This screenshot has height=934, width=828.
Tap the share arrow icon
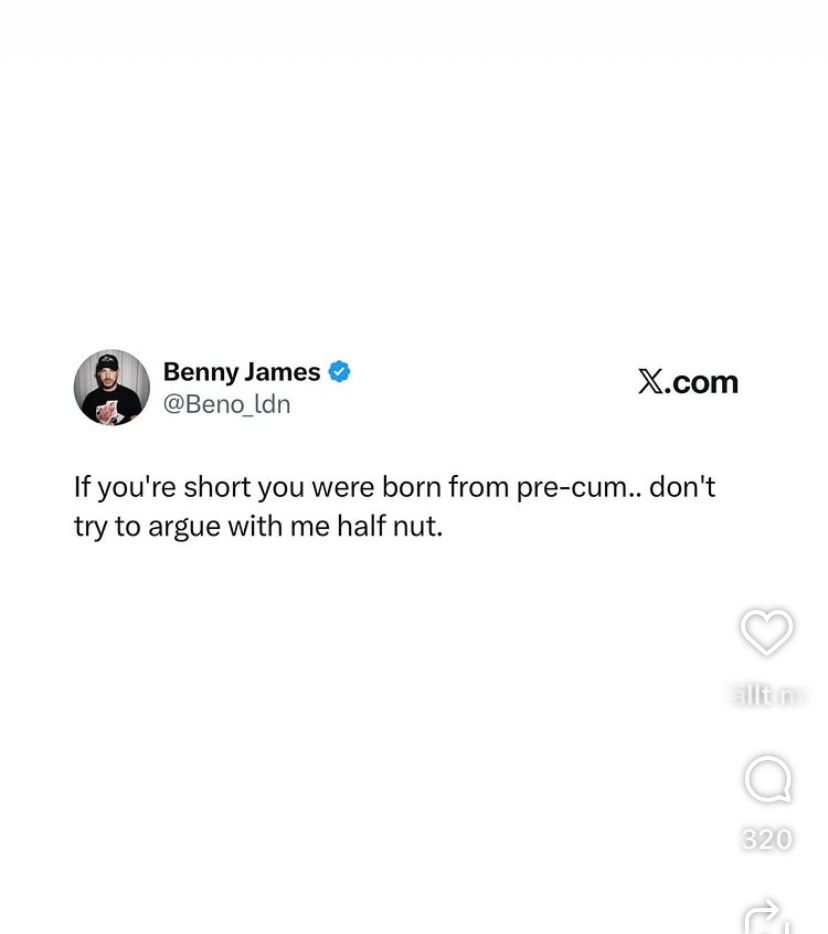(768, 917)
